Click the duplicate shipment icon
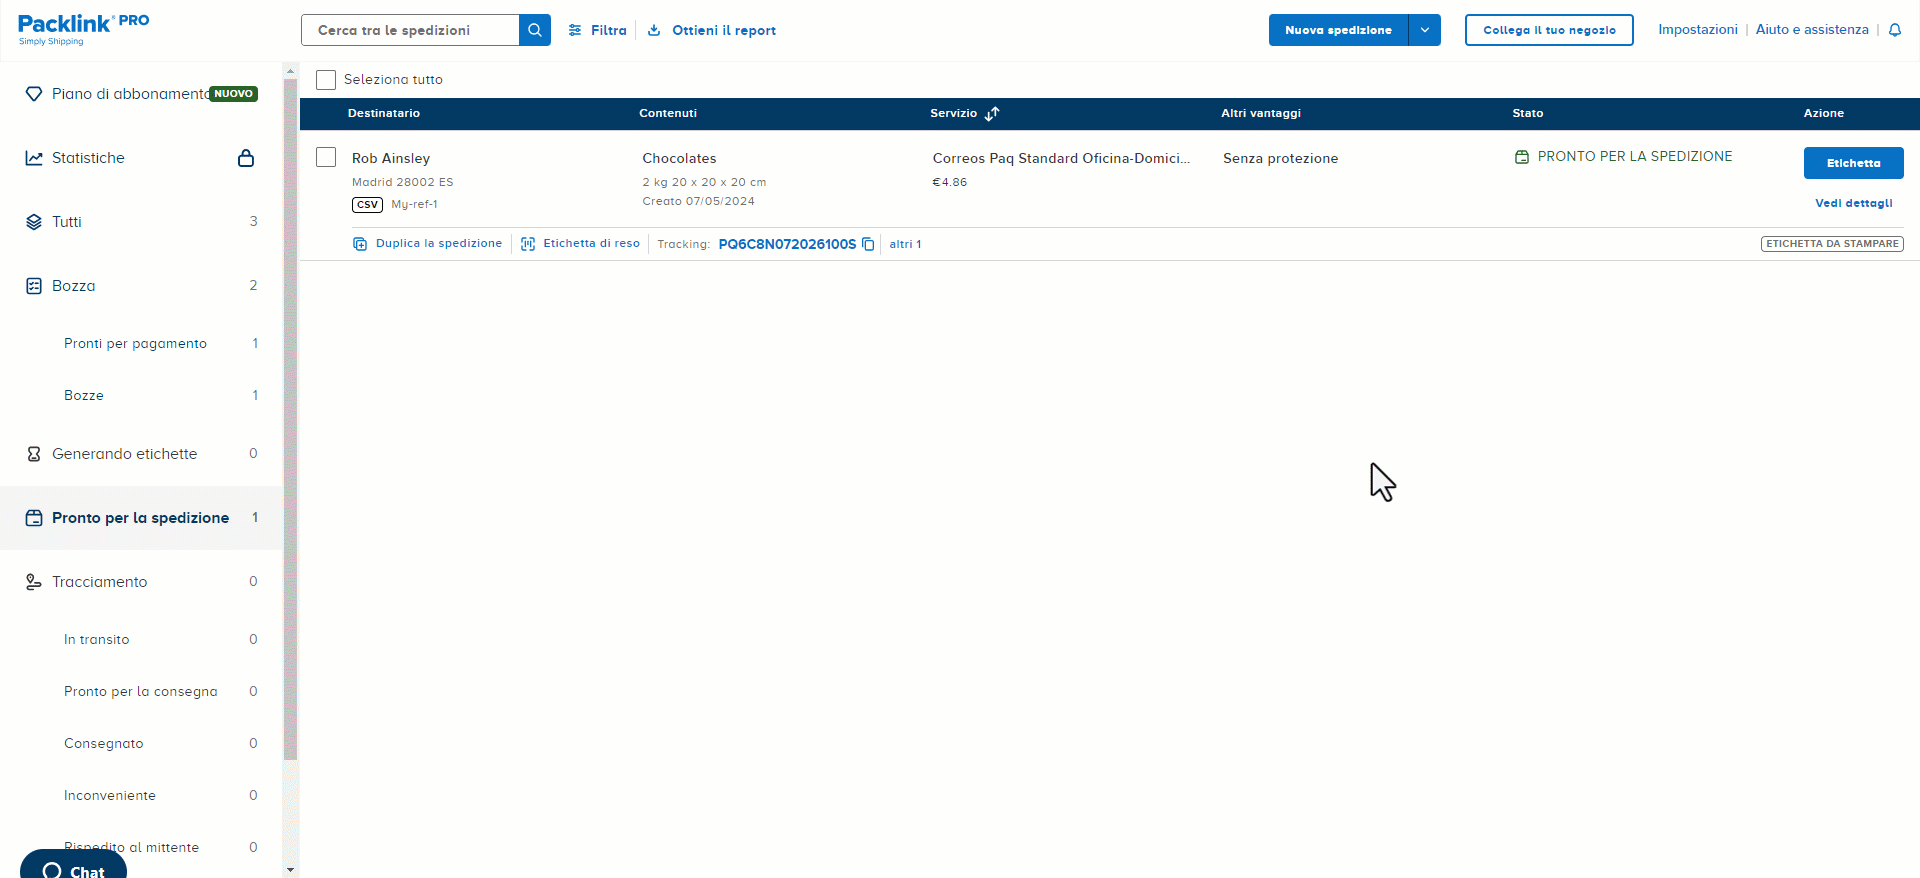Viewport: 1920px width, 878px height. coord(360,244)
